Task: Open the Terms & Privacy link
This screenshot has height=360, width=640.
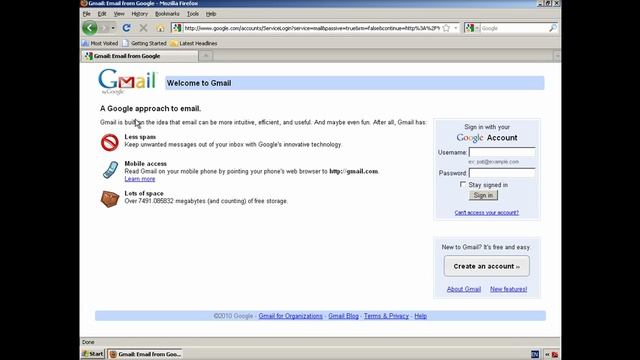Action: tap(386, 316)
